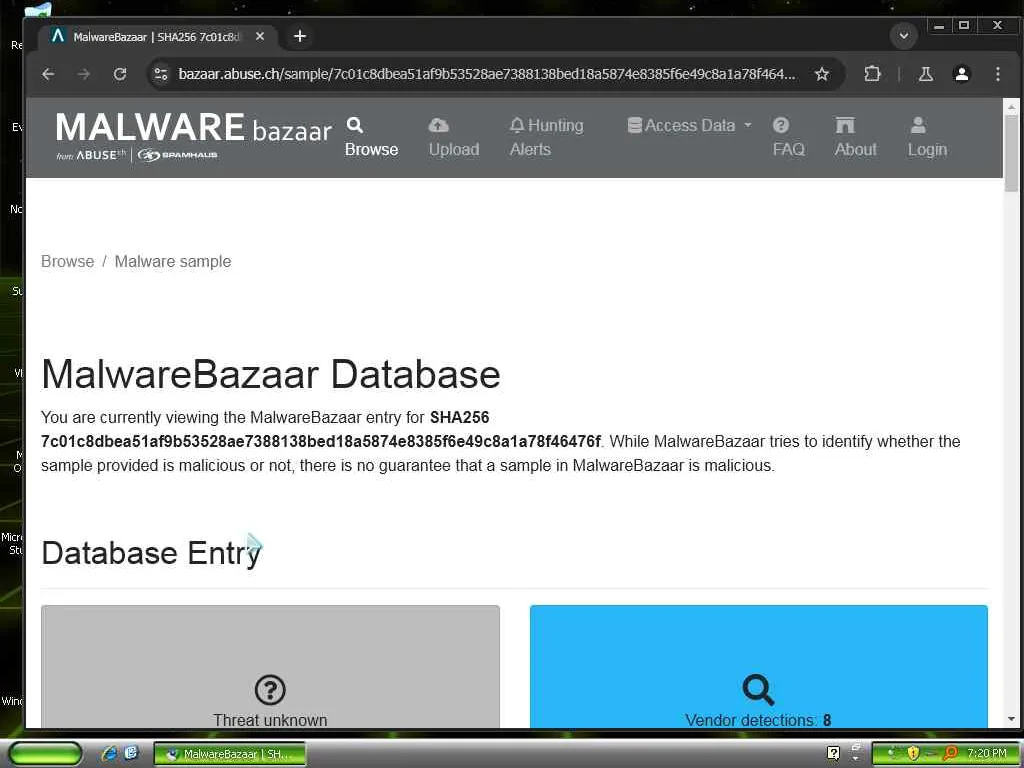Open the extensions puzzle icon

(x=872, y=74)
